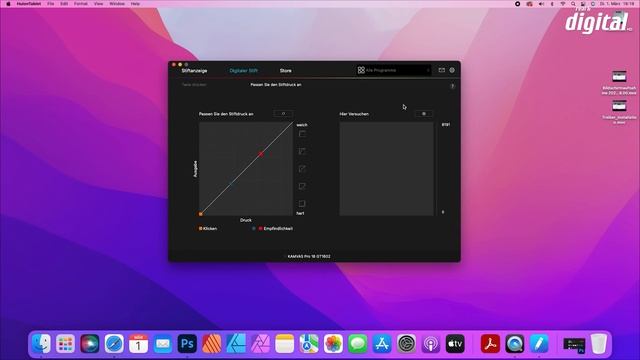The width and height of the screenshot is (640, 360).
Task: Open System Preferences from the dock
Action: click(x=406, y=344)
